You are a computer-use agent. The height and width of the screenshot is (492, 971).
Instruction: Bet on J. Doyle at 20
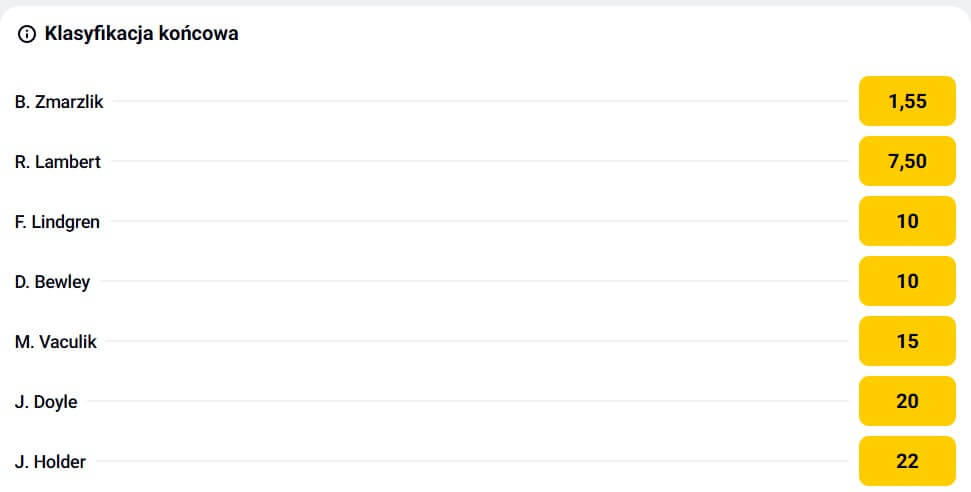tap(907, 402)
